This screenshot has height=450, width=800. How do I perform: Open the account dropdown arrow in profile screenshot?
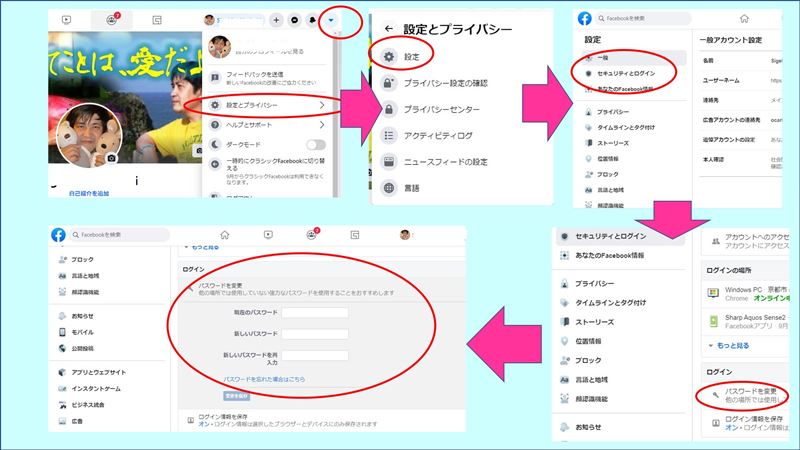tap(331, 20)
